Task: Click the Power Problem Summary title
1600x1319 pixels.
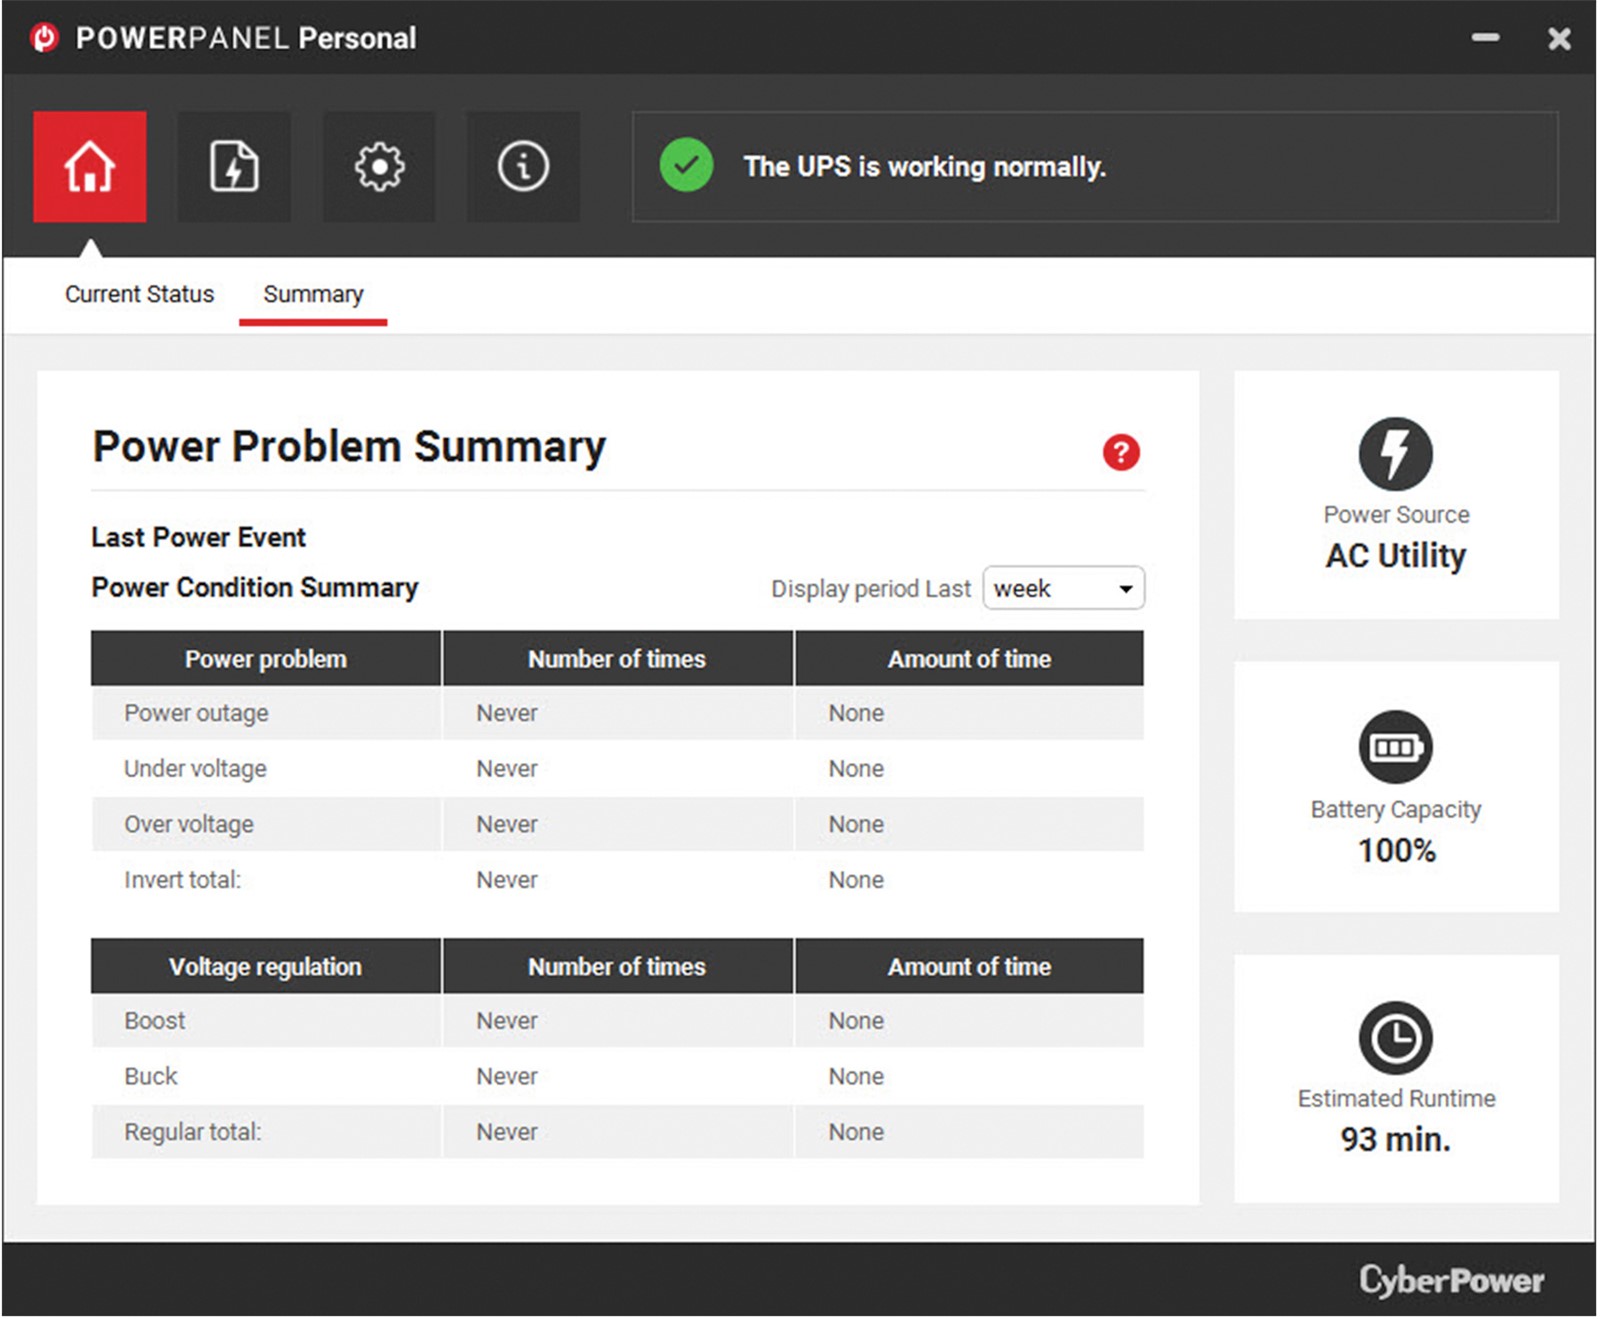Action: (x=349, y=446)
